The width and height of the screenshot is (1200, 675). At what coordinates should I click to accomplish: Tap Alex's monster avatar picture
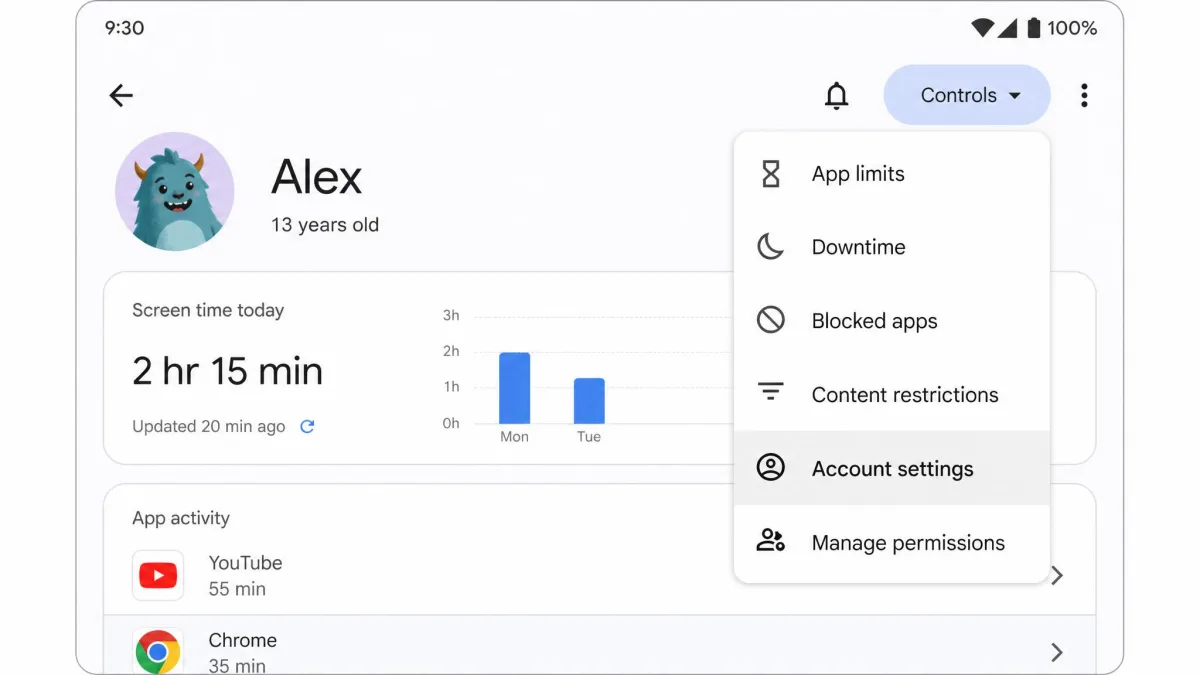(x=175, y=192)
